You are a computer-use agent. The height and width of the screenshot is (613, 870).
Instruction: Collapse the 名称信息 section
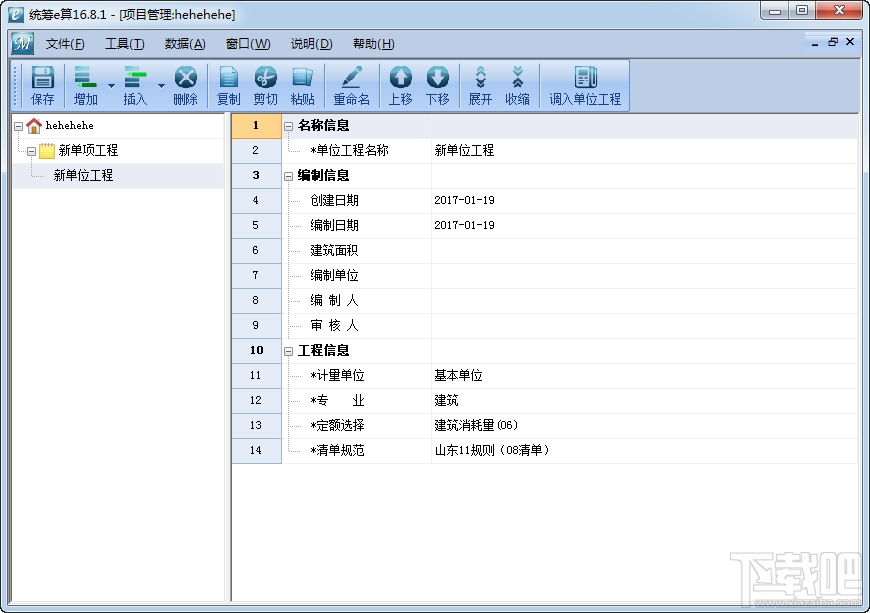click(289, 126)
